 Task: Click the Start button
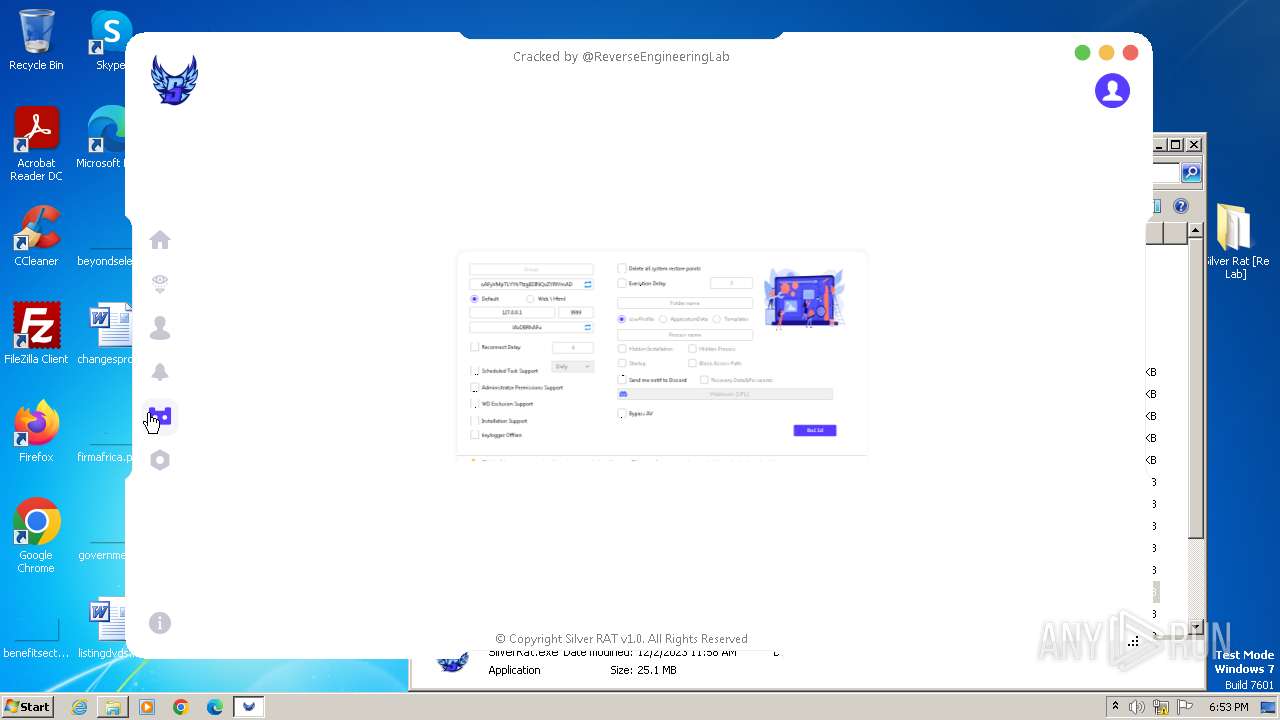pyautogui.click(x=28, y=706)
